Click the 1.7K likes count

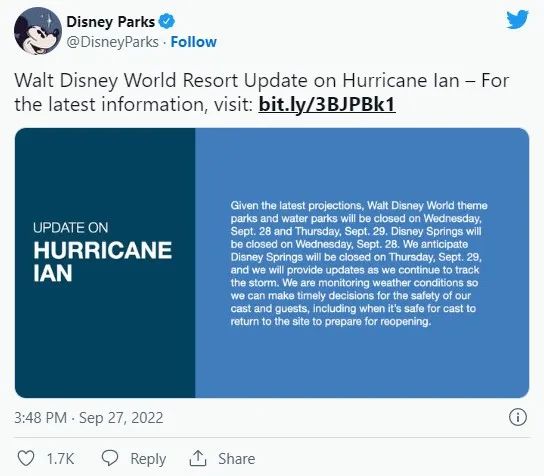(x=60, y=459)
